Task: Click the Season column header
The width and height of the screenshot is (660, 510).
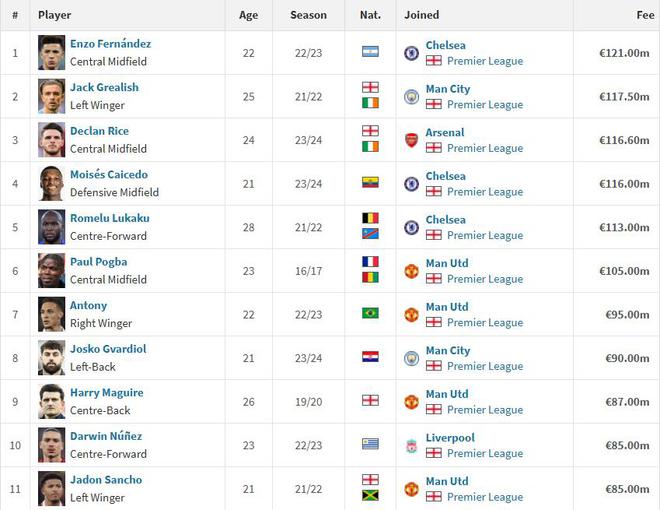Action: click(x=308, y=15)
